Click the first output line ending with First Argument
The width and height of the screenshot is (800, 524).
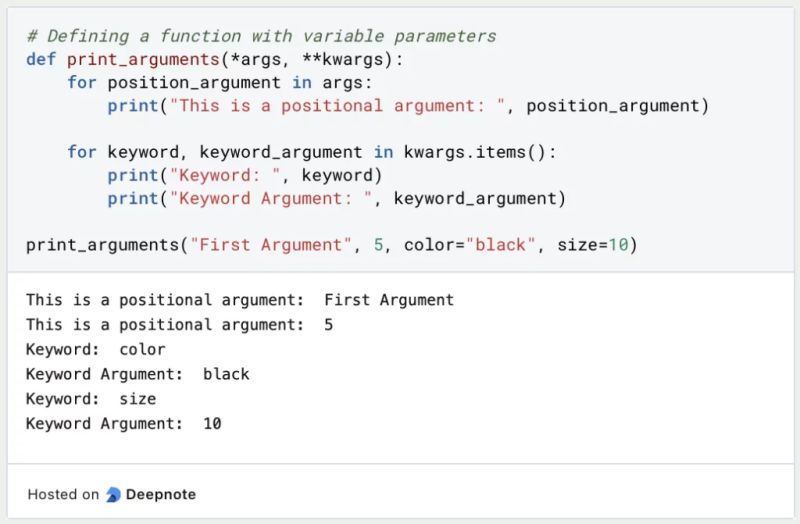pos(240,300)
